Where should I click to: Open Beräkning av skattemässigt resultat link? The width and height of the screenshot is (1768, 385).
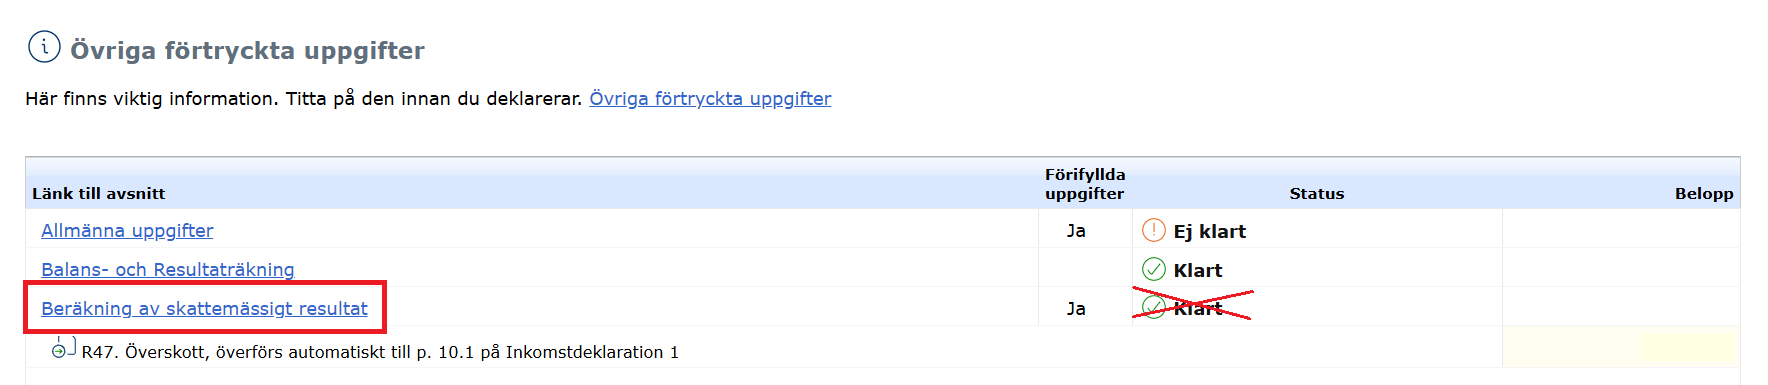(204, 308)
